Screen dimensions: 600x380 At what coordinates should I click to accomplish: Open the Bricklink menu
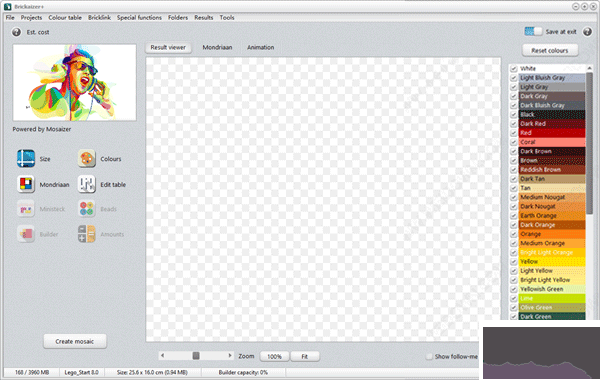tap(99, 18)
